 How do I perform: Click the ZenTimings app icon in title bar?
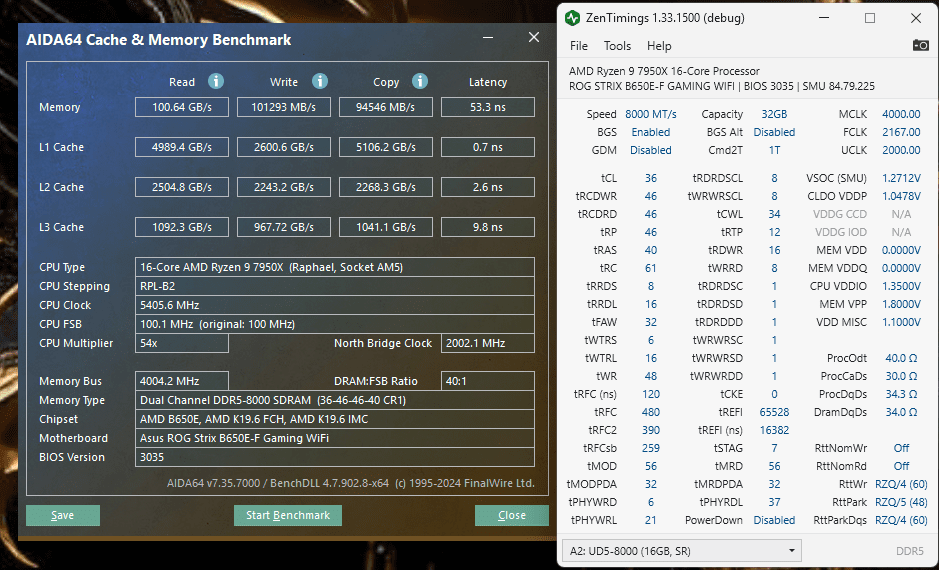[x=573, y=18]
